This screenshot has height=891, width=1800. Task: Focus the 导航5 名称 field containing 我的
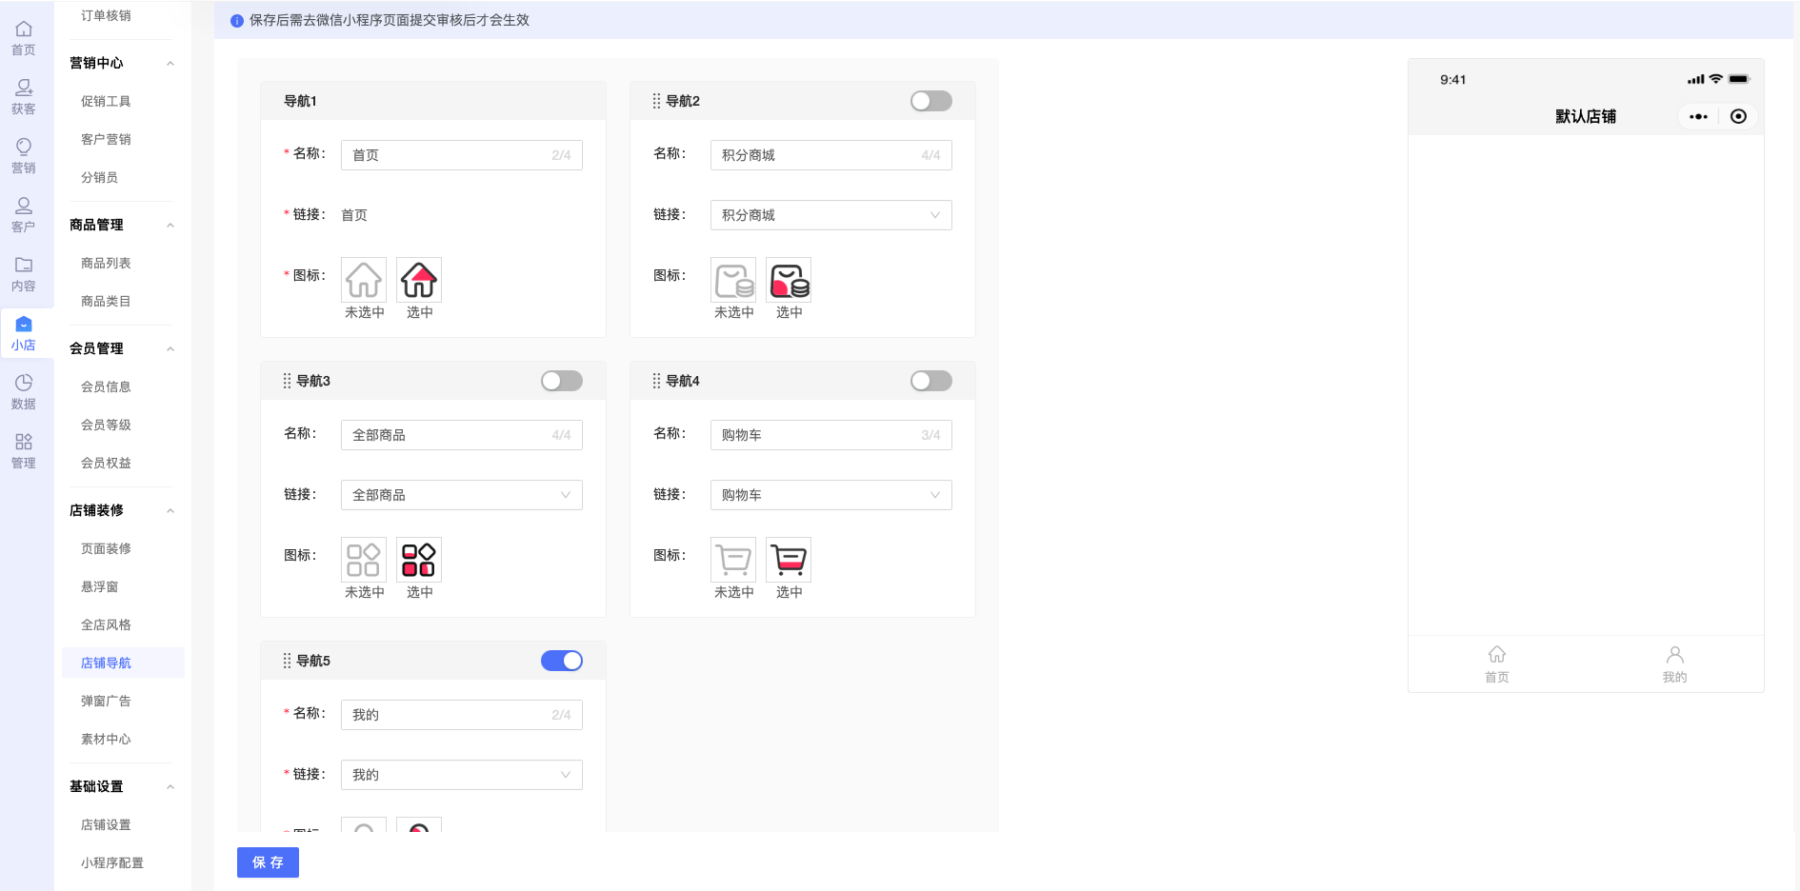coord(462,715)
